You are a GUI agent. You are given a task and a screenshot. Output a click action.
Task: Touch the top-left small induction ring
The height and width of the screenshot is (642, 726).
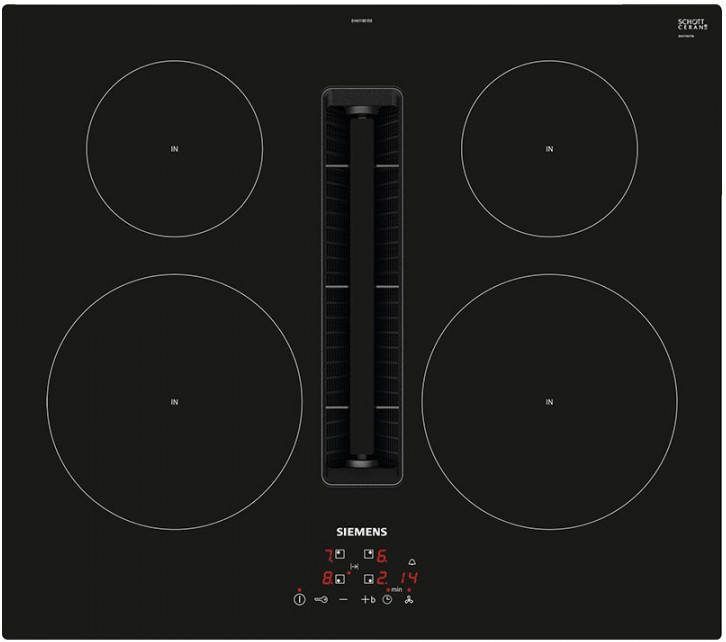175,149
